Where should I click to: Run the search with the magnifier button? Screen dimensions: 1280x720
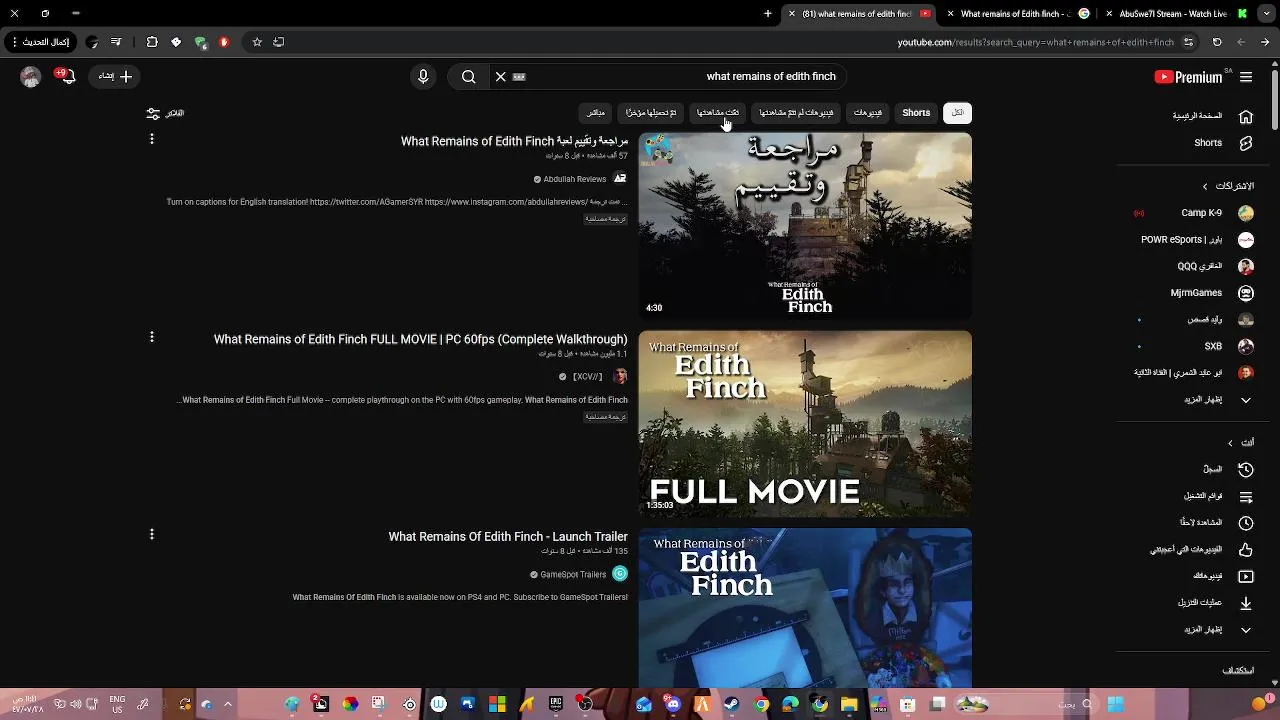pyautogui.click(x=468, y=77)
